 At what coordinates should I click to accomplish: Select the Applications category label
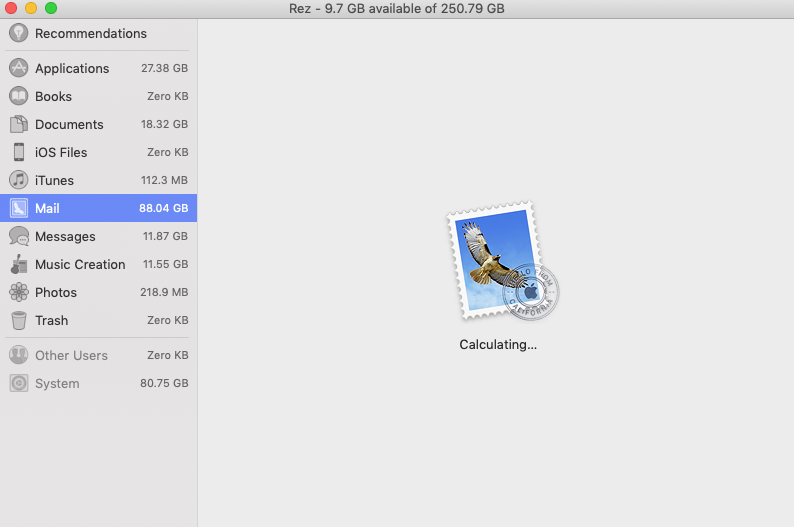pyautogui.click(x=72, y=68)
